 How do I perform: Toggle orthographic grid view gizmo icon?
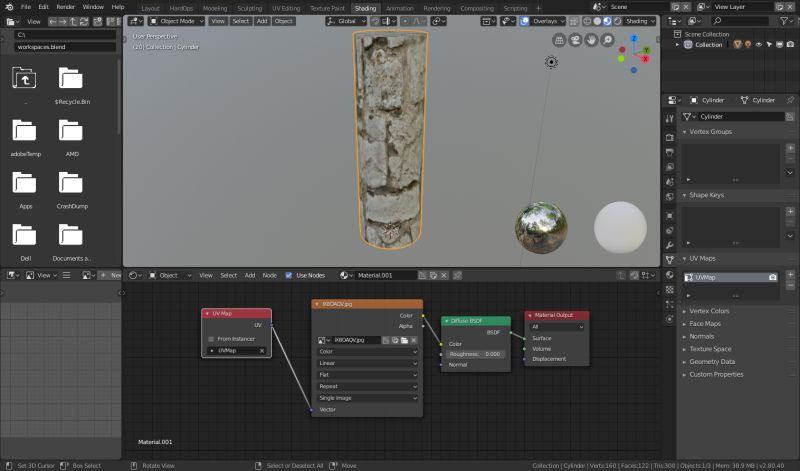click(x=559, y=40)
